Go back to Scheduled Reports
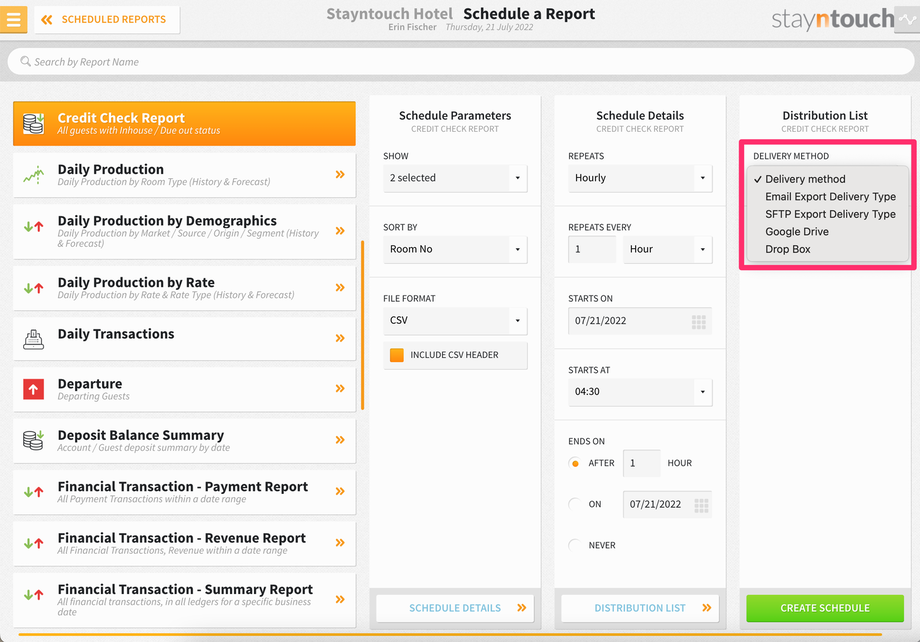Image resolution: width=920 pixels, height=642 pixels. pyautogui.click(x=107, y=19)
